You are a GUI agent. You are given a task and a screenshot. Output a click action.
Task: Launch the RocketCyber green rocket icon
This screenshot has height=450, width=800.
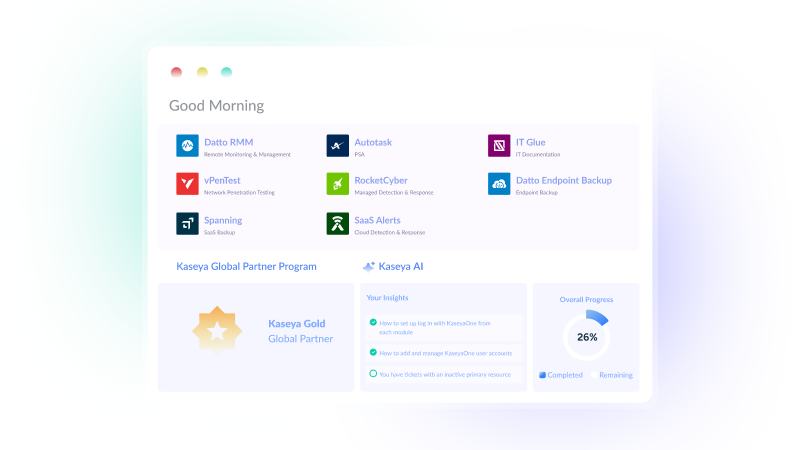pos(337,184)
